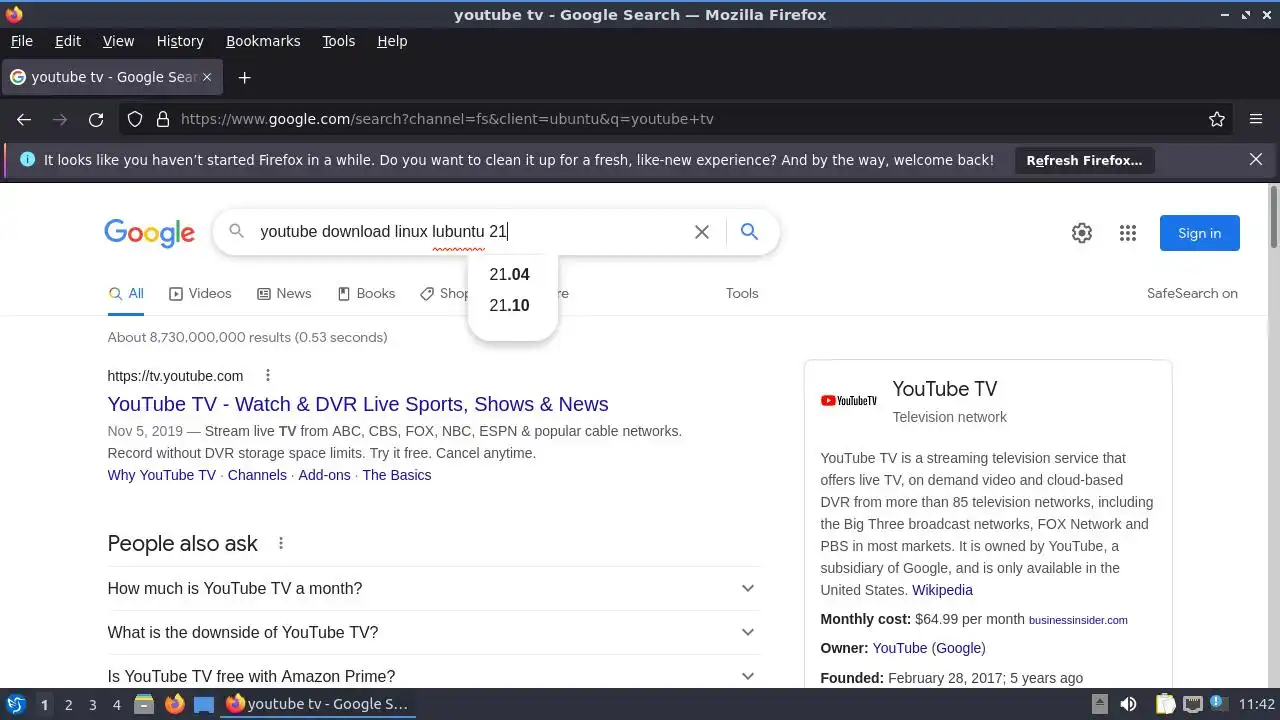The width and height of the screenshot is (1280, 720).
Task: Submit search with the blue magnifier button
Action: 749,232
